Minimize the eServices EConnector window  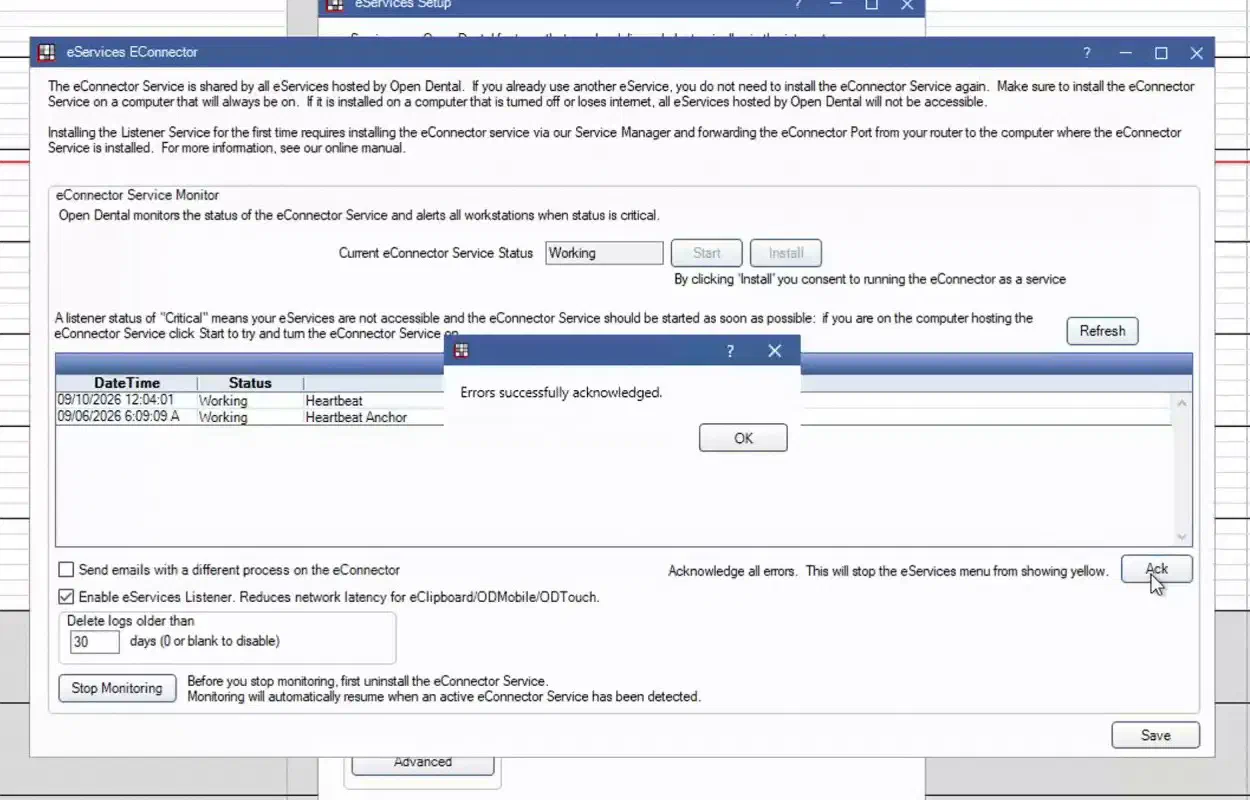[x=1125, y=53]
